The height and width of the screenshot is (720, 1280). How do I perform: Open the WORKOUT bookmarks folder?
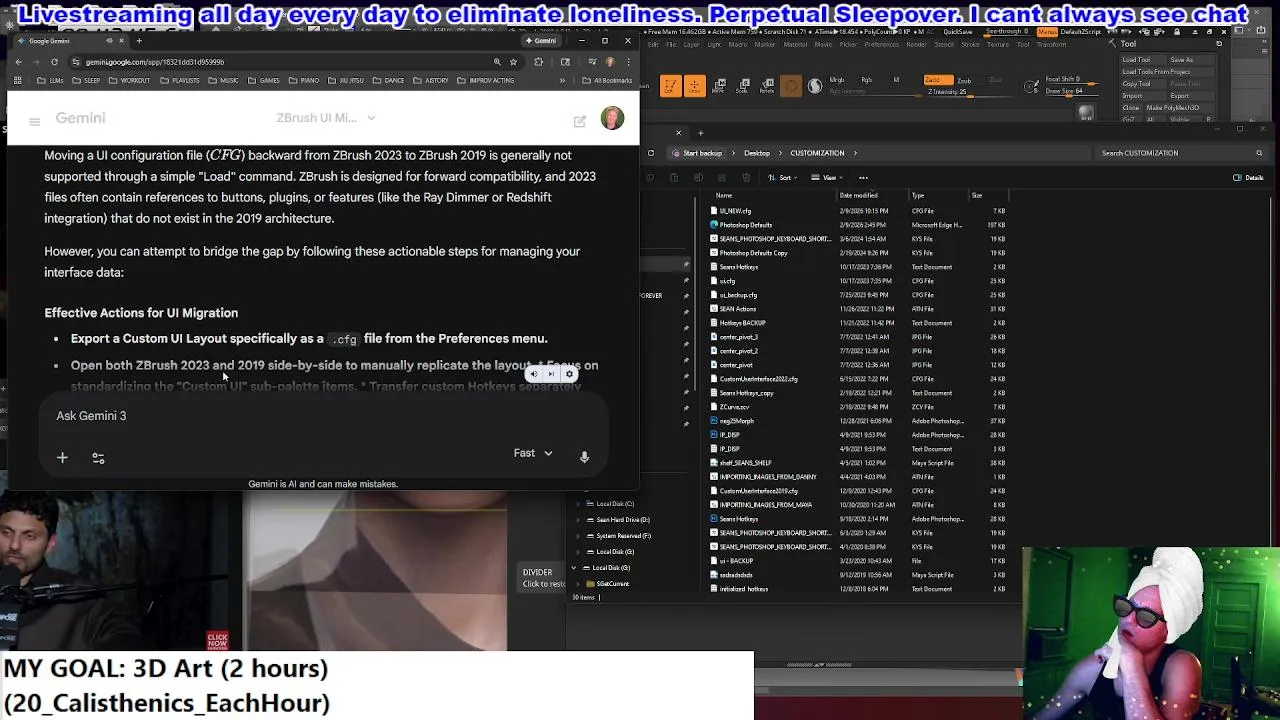131,80
